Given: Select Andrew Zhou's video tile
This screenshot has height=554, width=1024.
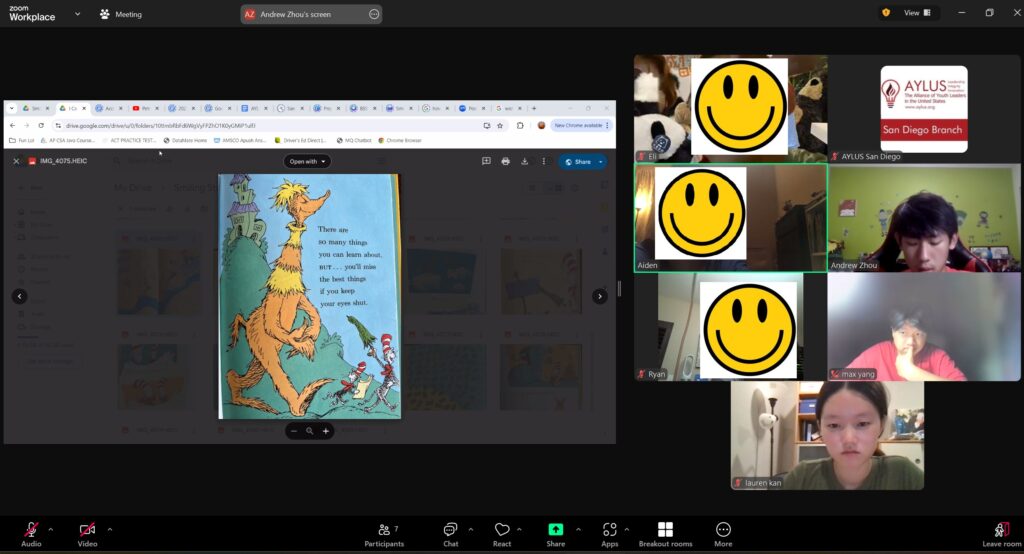Looking at the screenshot, I should pyautogui.click(x=923, y=218).
